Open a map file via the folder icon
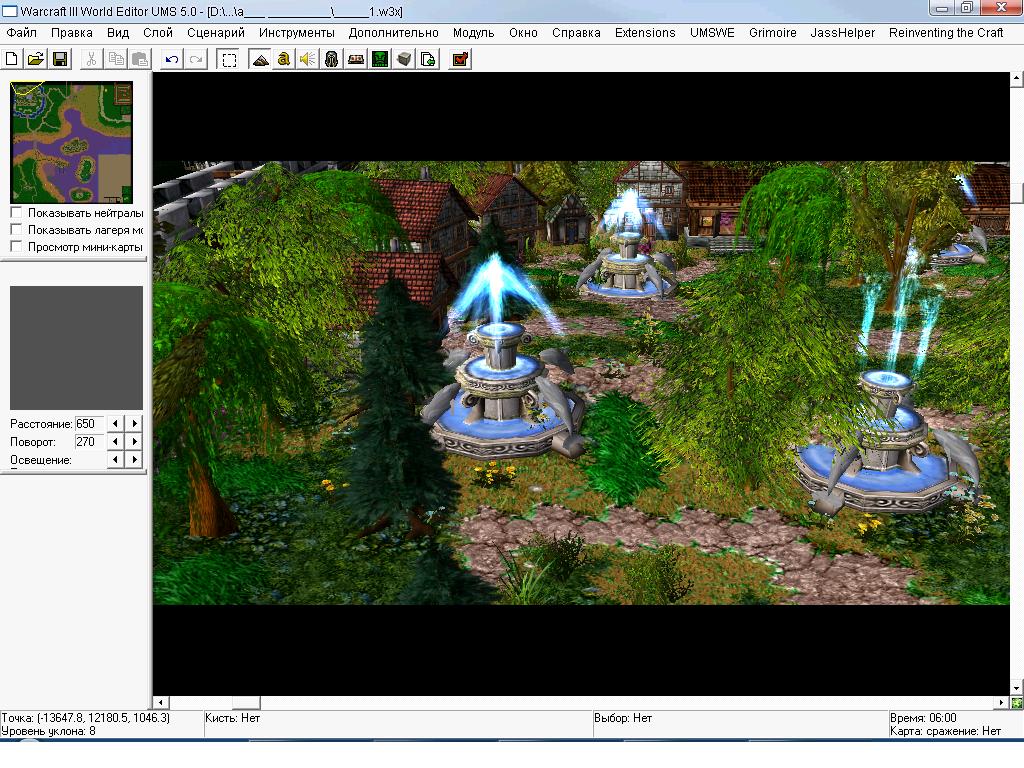 click(36, 59)
